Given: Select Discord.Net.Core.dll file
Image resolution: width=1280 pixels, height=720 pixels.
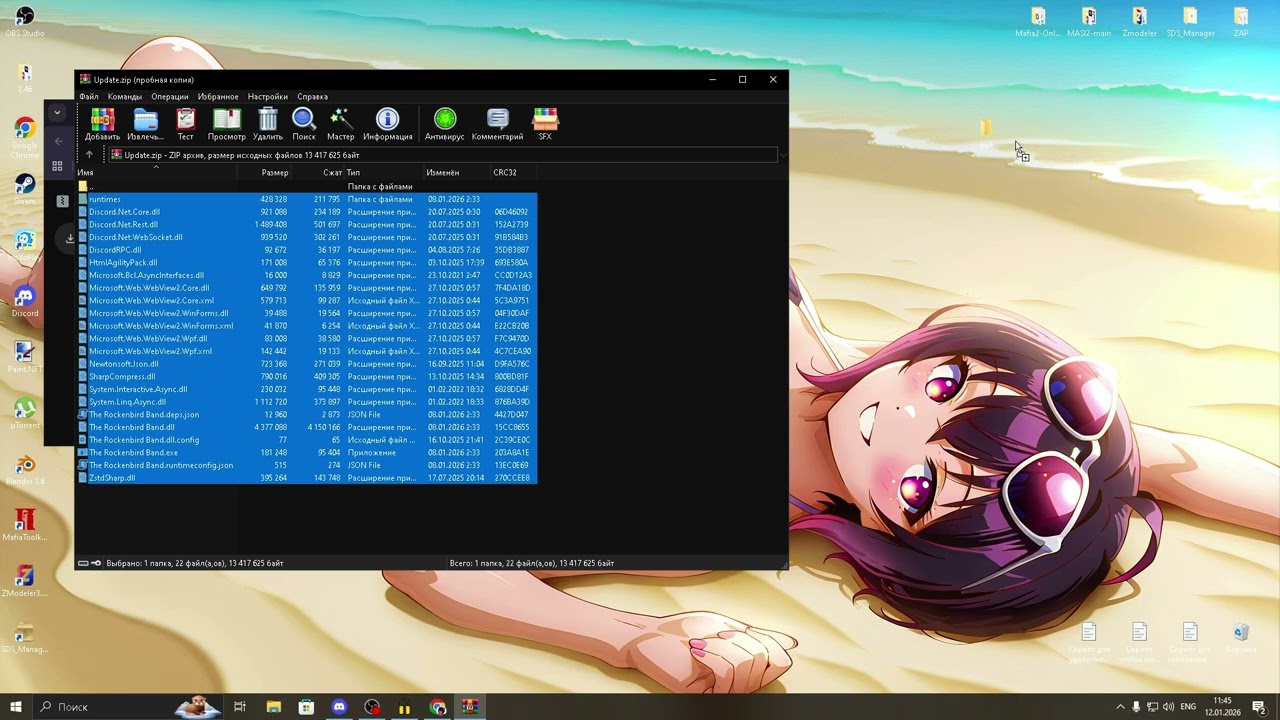Looking at the screenshot, I should (307, 212).
